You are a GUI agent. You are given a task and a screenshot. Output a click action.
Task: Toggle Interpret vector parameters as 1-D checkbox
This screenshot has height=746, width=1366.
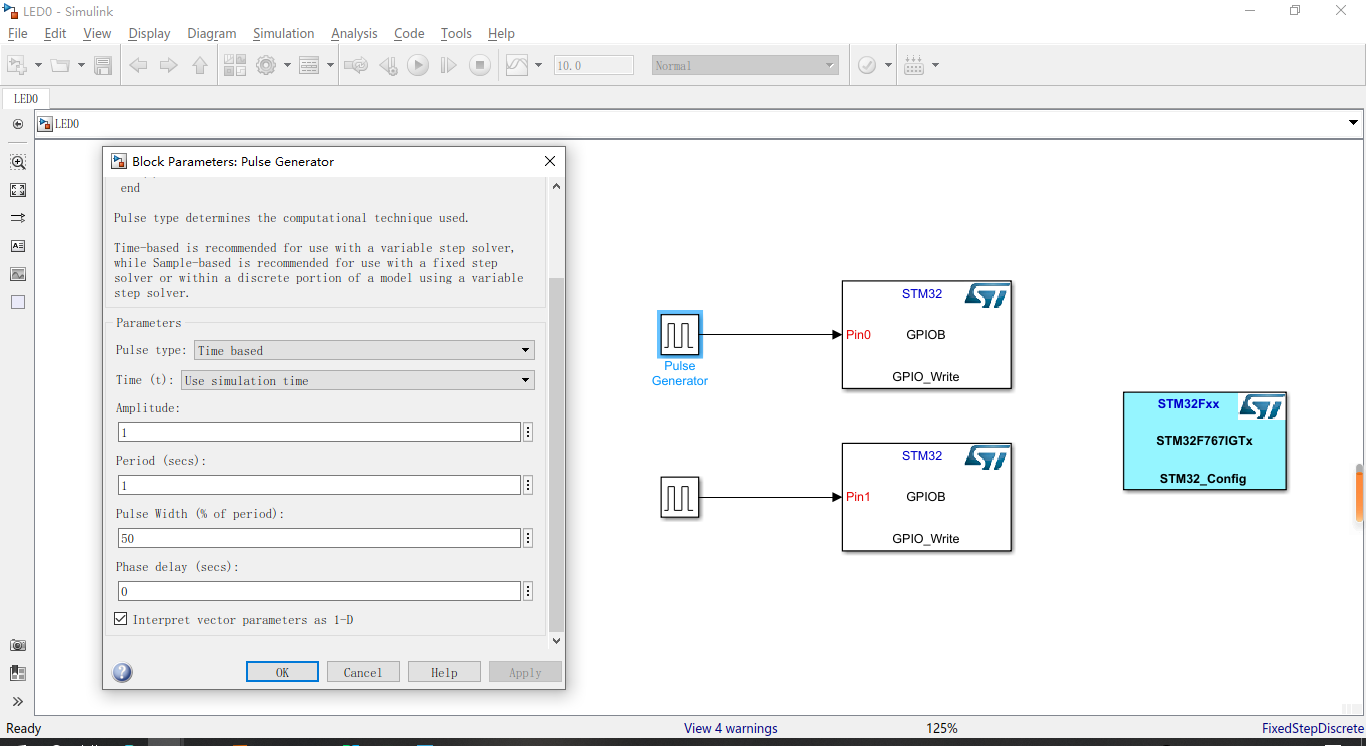pyautogui.click(x=121, y=619)
